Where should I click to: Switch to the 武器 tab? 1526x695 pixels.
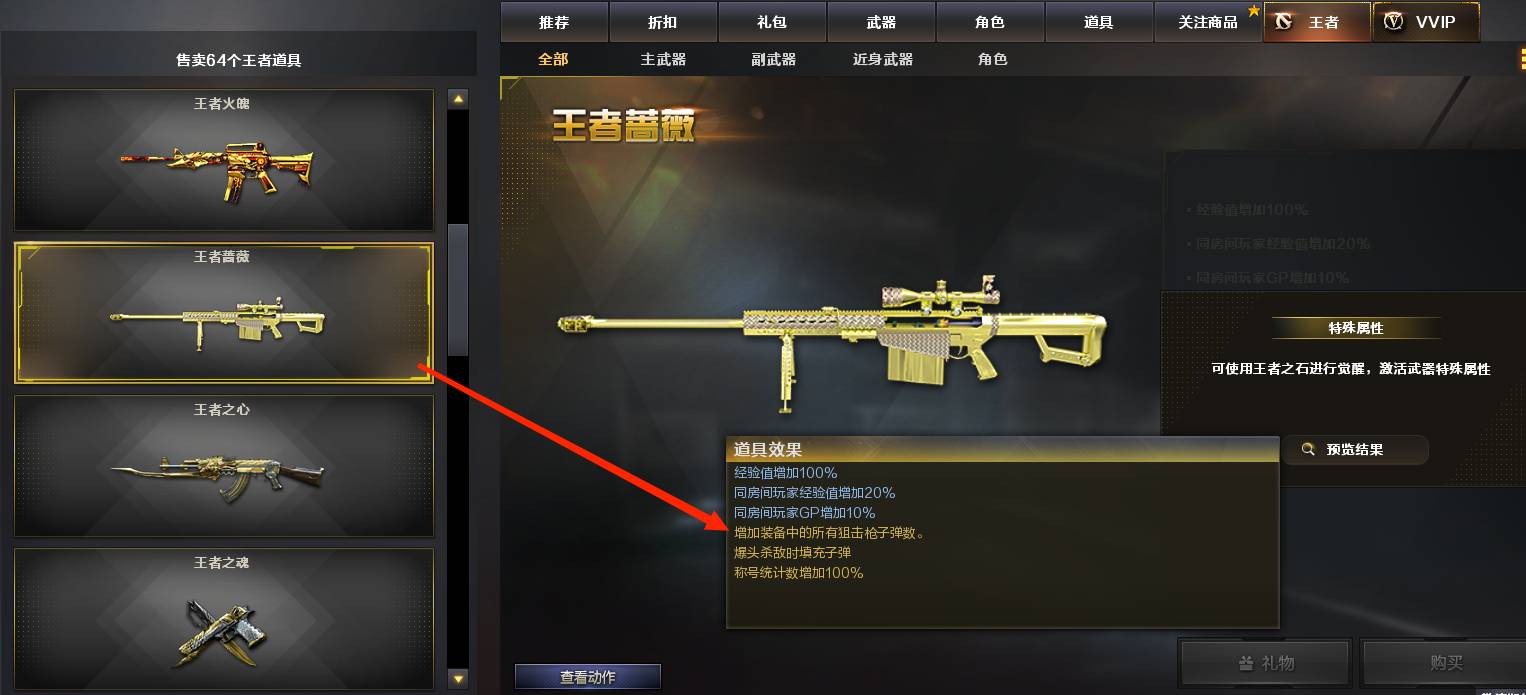[881, 22]
